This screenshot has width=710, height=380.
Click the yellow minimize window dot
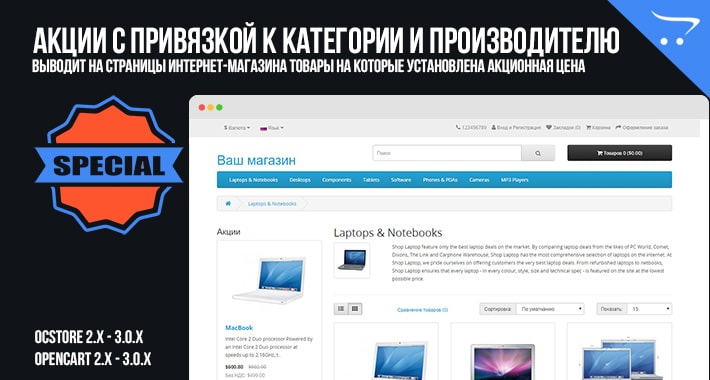pyautogui.click(x=211, y=107)
